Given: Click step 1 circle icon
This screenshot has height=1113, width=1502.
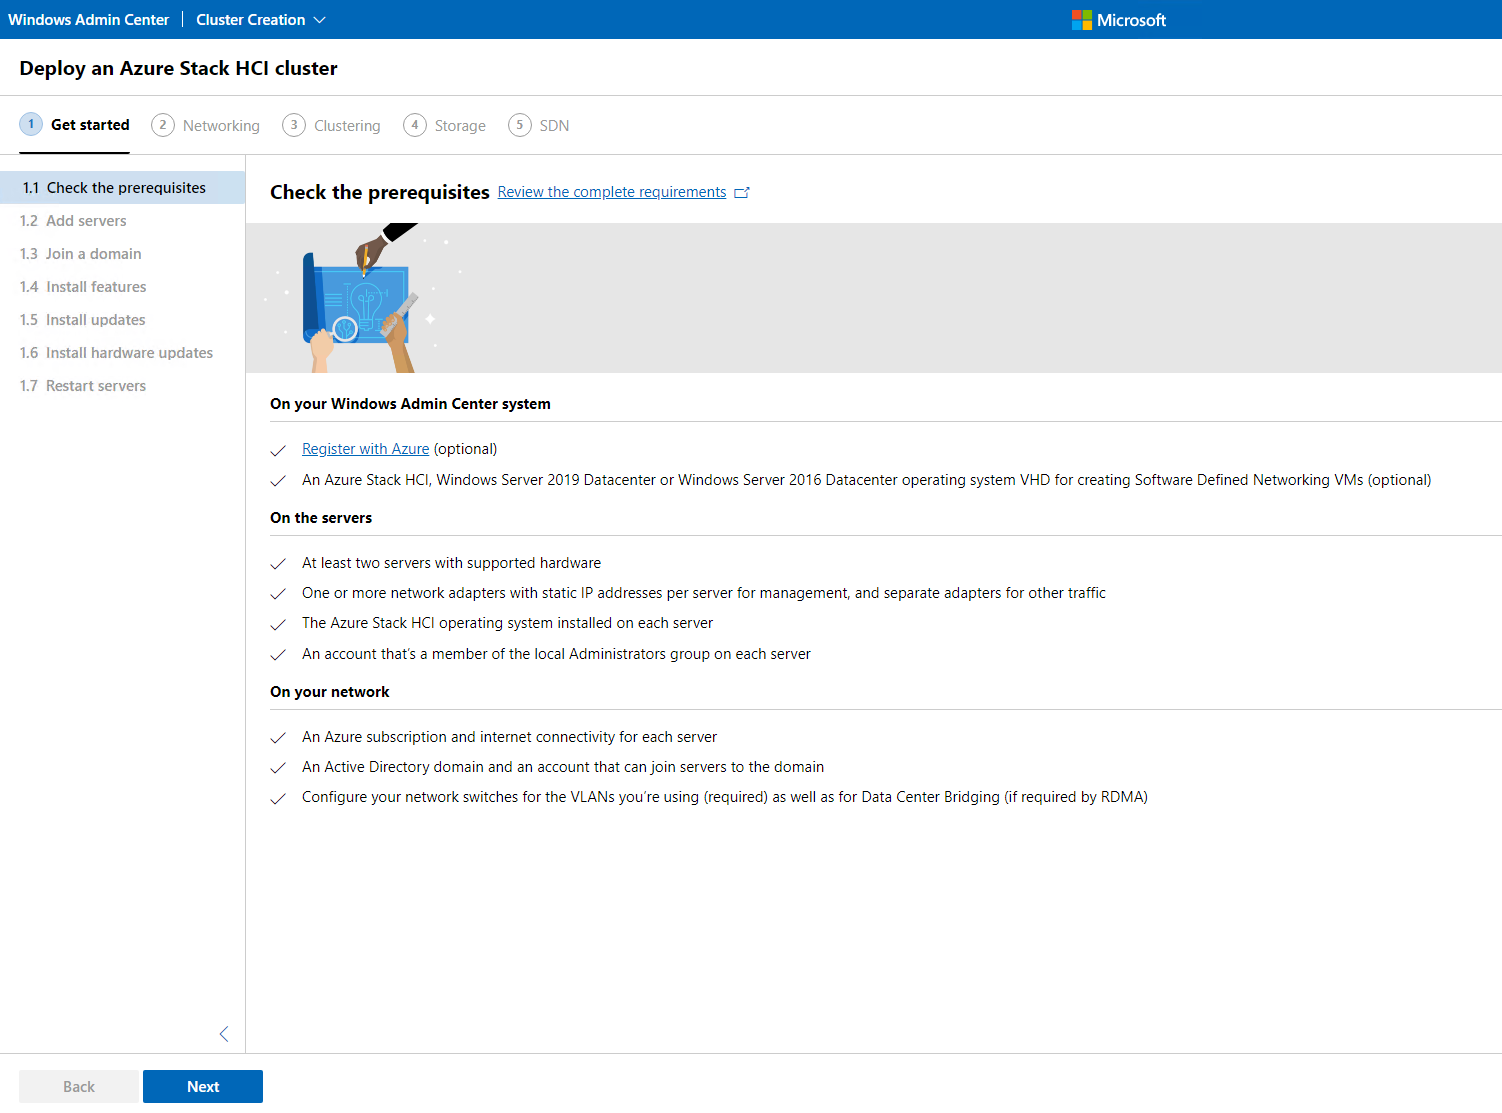Looking at the screenshot, I should coord(31,125).
